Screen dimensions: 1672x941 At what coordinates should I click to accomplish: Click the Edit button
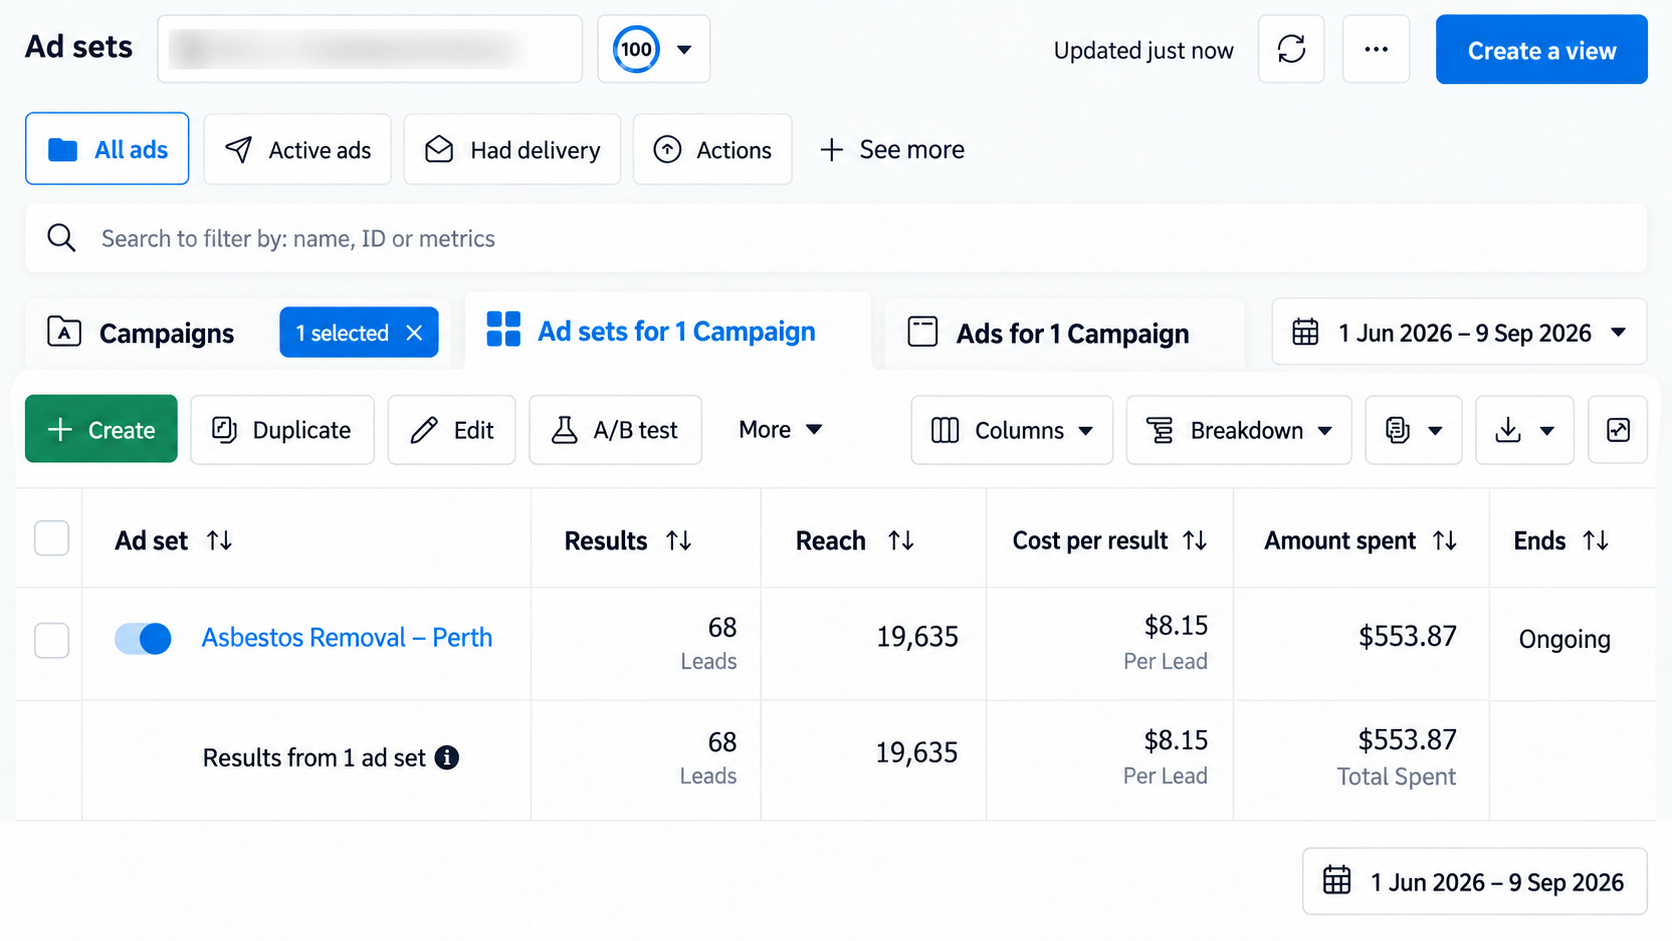pyautogui.click(x=451, y=430)
